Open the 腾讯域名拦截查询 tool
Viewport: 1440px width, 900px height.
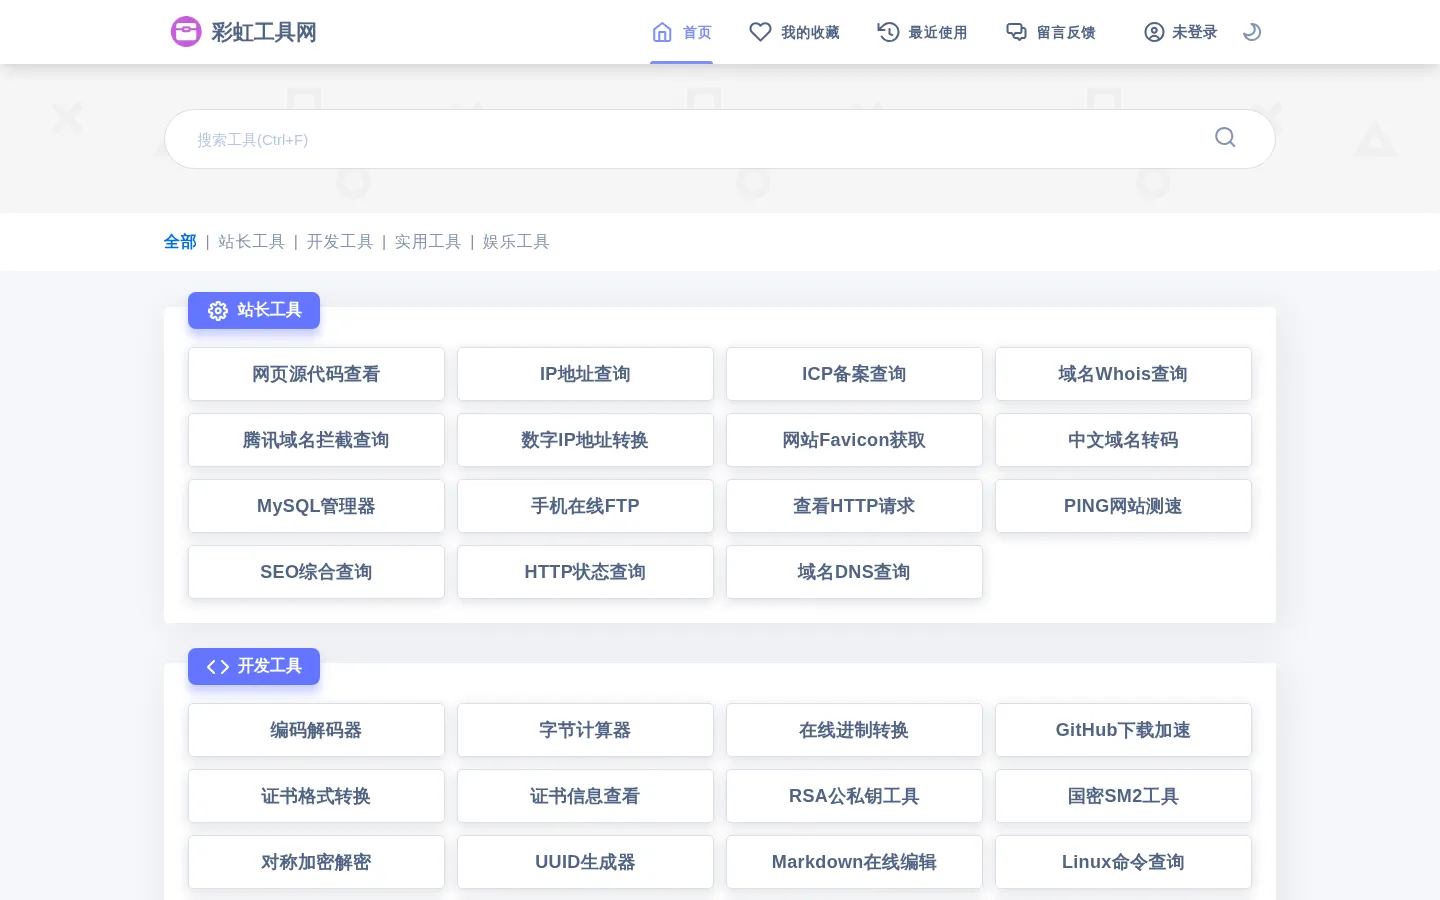[x=316, y=440]
